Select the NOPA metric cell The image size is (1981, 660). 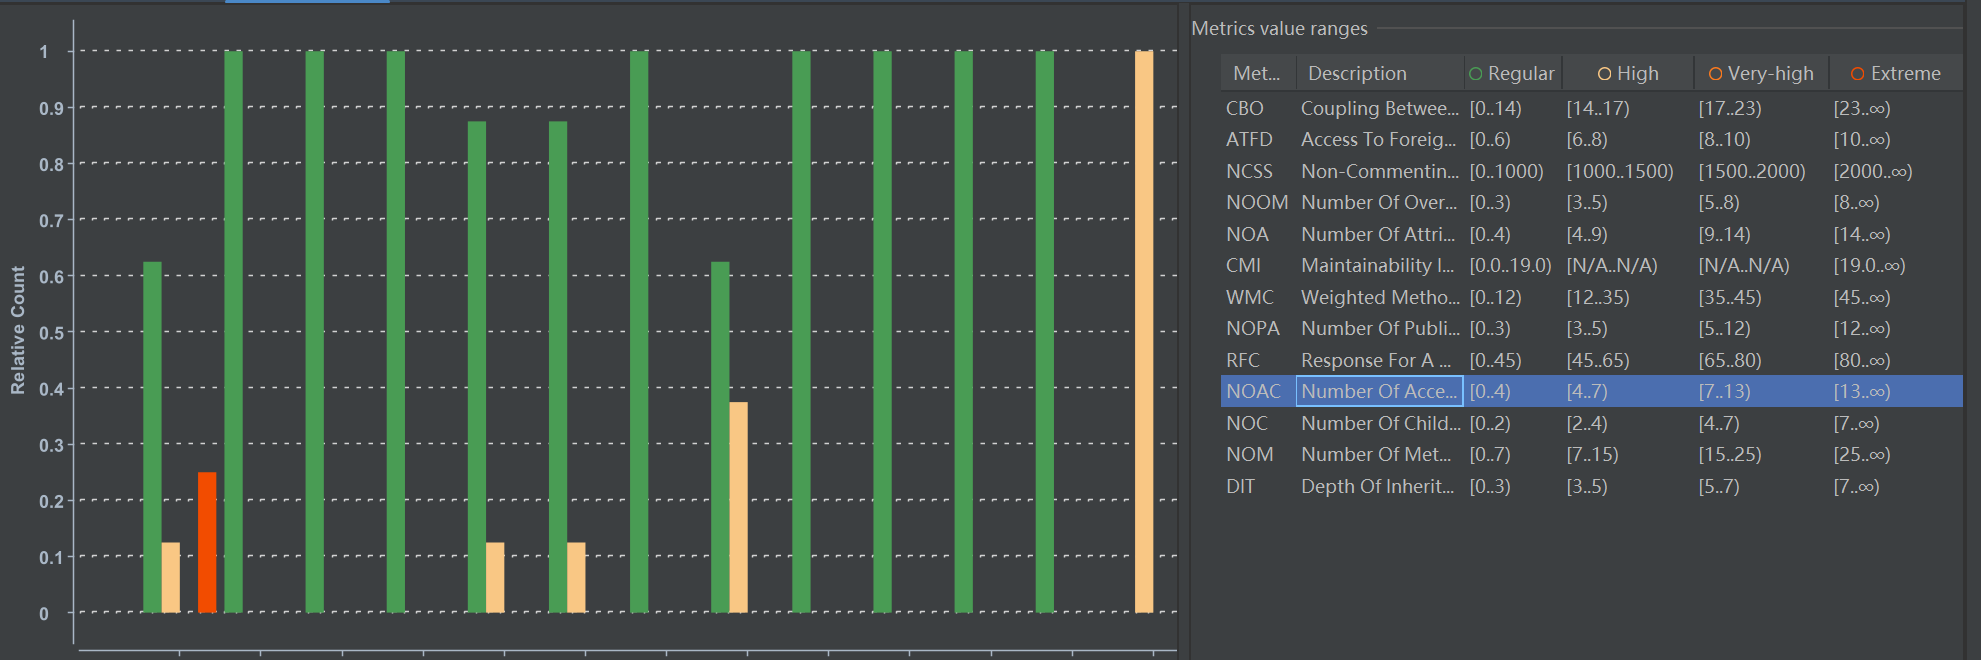click(1258, 328)
